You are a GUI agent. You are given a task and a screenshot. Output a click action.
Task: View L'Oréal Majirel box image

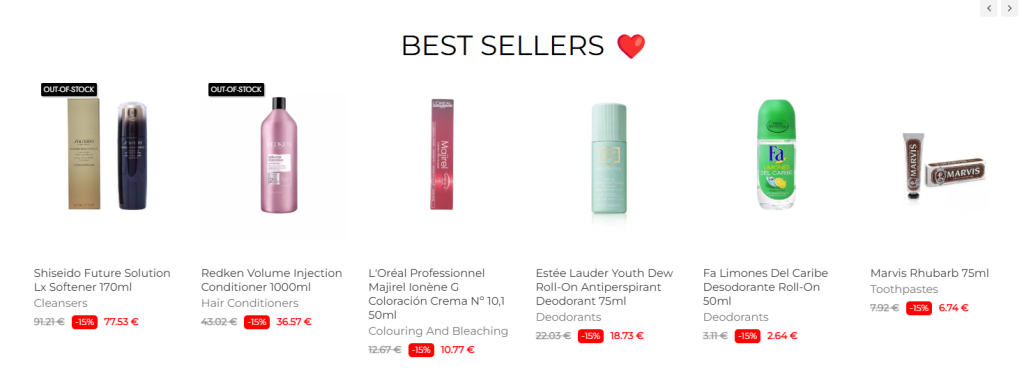click(441, 155)
